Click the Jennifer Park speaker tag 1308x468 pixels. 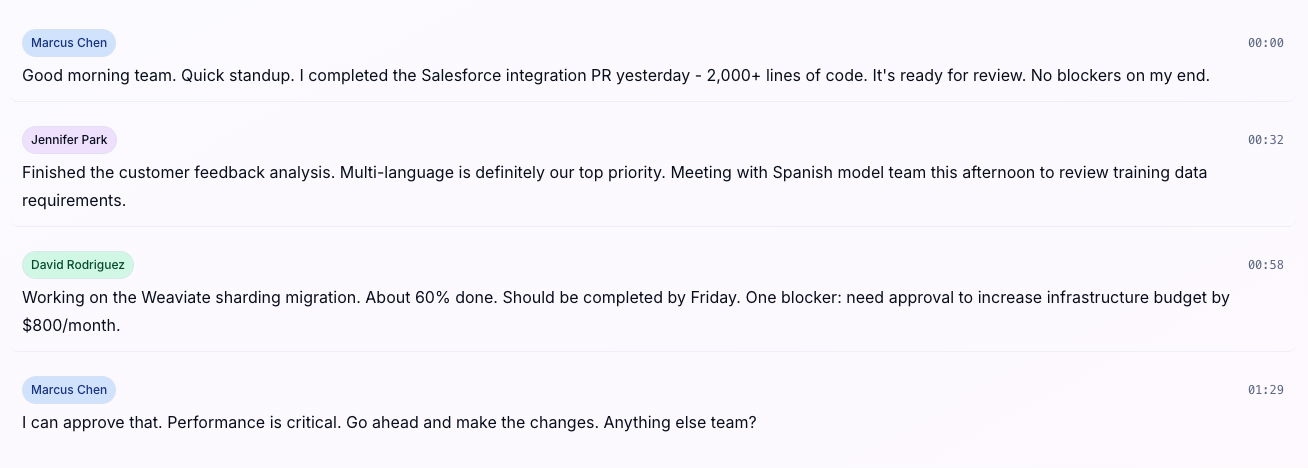point(69,140)
